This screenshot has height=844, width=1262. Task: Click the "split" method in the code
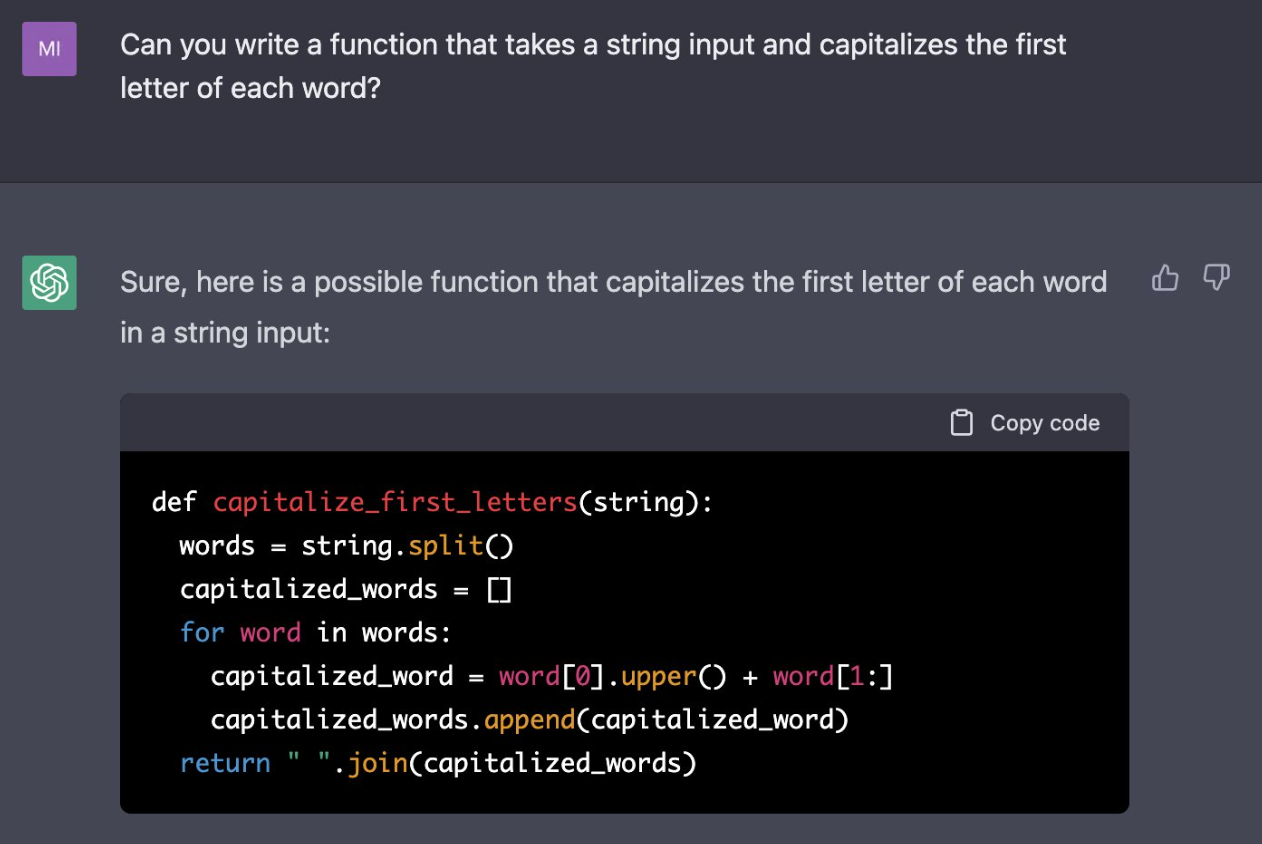pos(445,546)
